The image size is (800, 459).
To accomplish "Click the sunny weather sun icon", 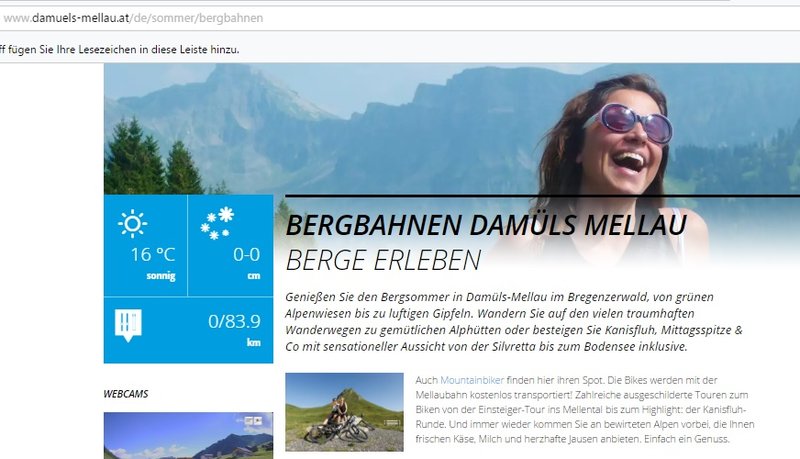I will click(133, 223).
